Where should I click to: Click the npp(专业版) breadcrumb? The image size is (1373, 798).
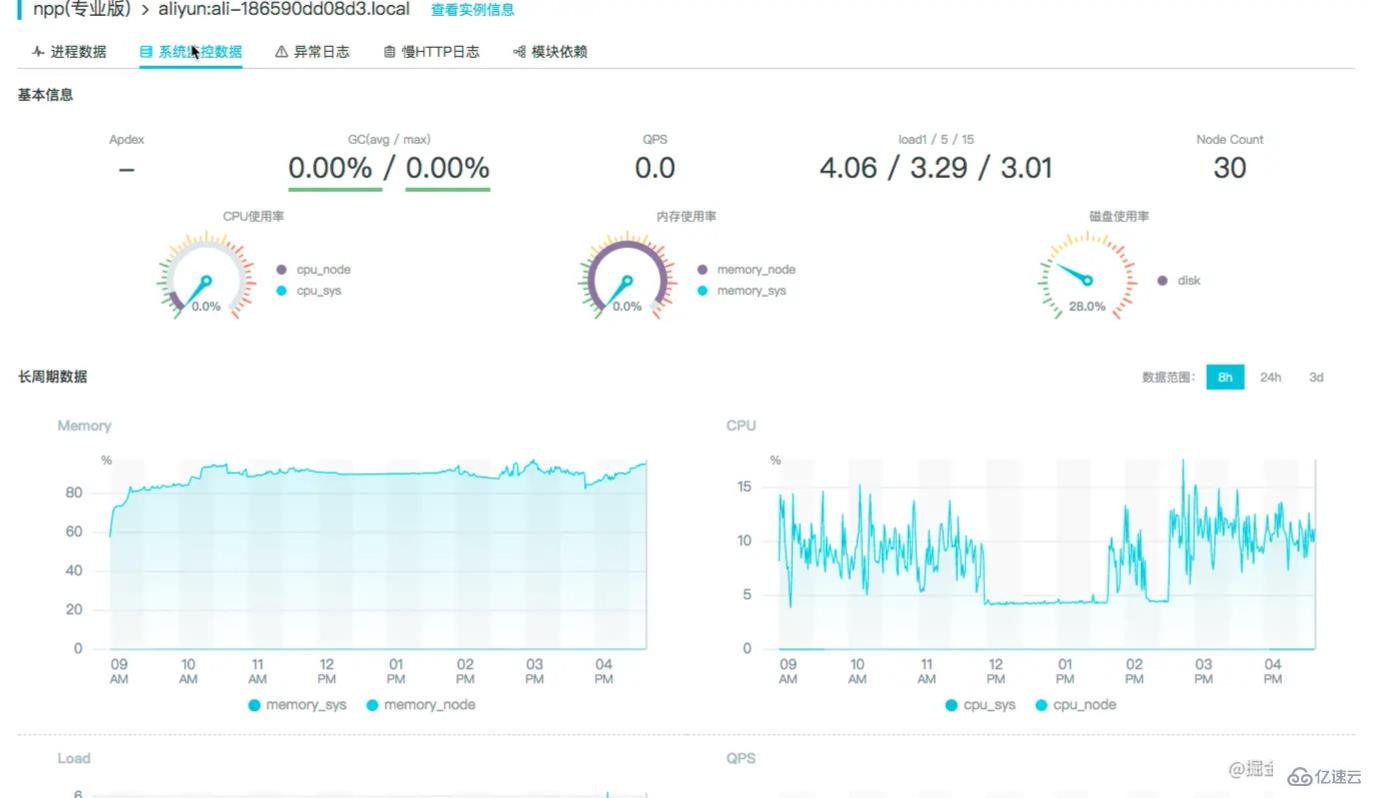pyautogui.click(x=82, y=9)
